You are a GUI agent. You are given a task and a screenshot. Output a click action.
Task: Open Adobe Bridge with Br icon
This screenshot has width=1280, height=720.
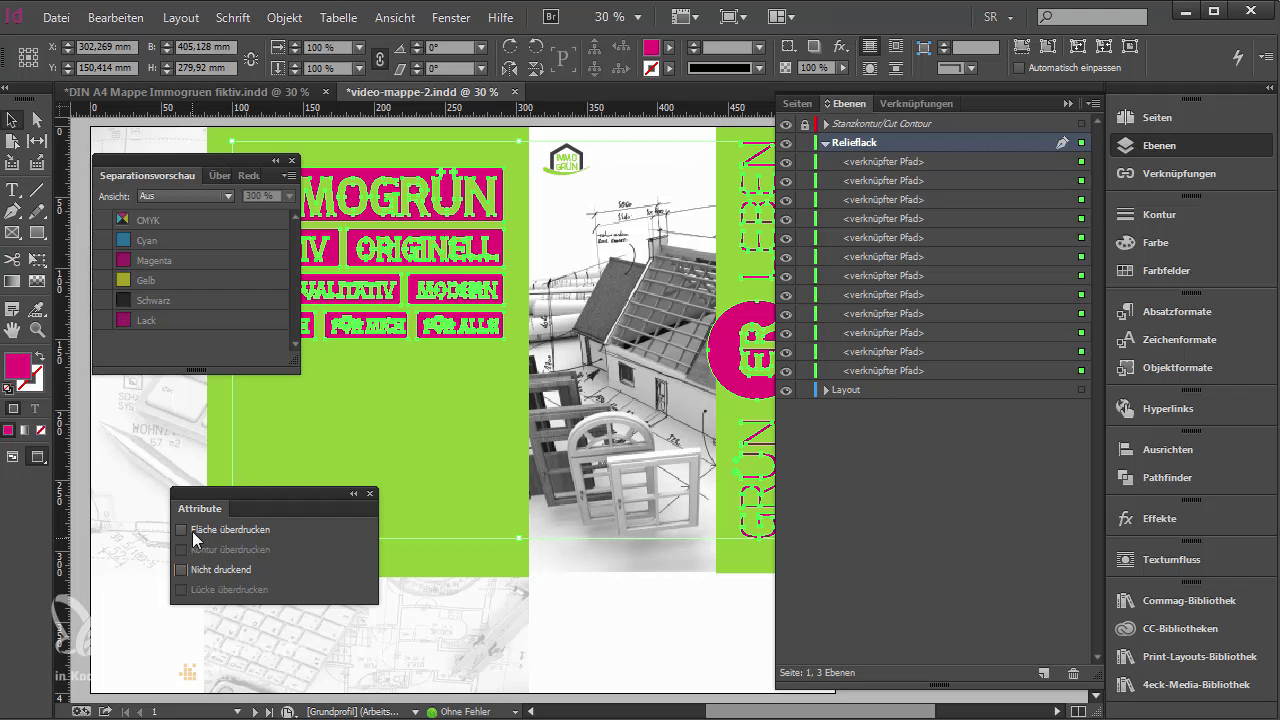[551, 17]
